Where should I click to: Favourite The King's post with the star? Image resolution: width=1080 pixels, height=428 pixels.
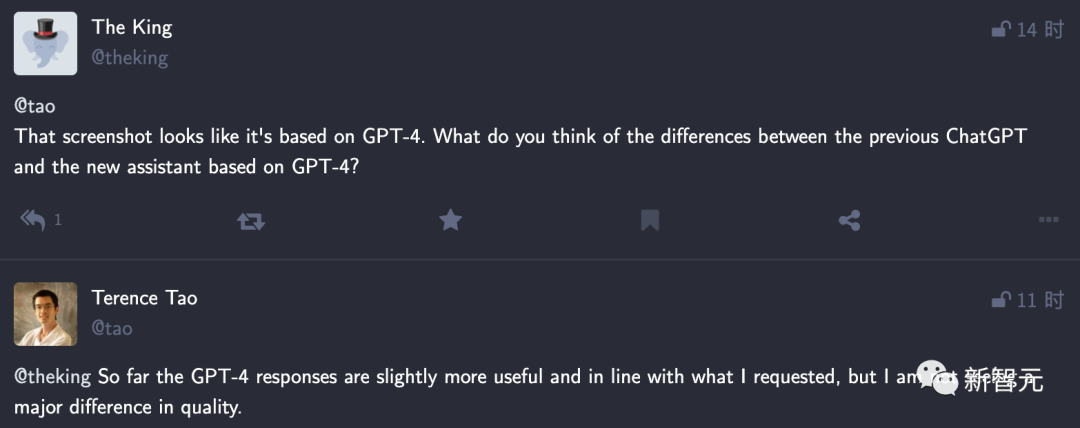click(451, 220)
